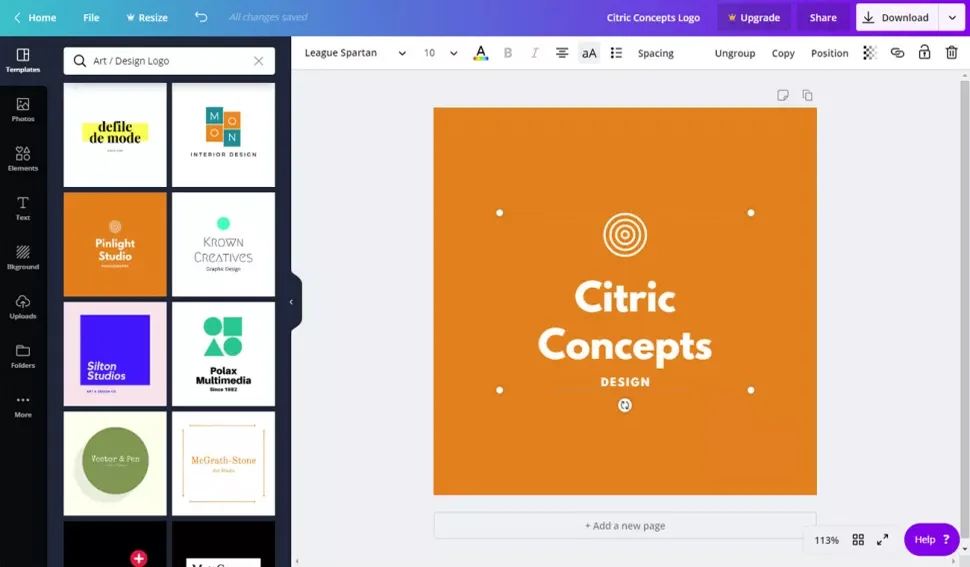970x567 pixels.
Task: Select the McGrath-Stone template
Action: (223, 464)
